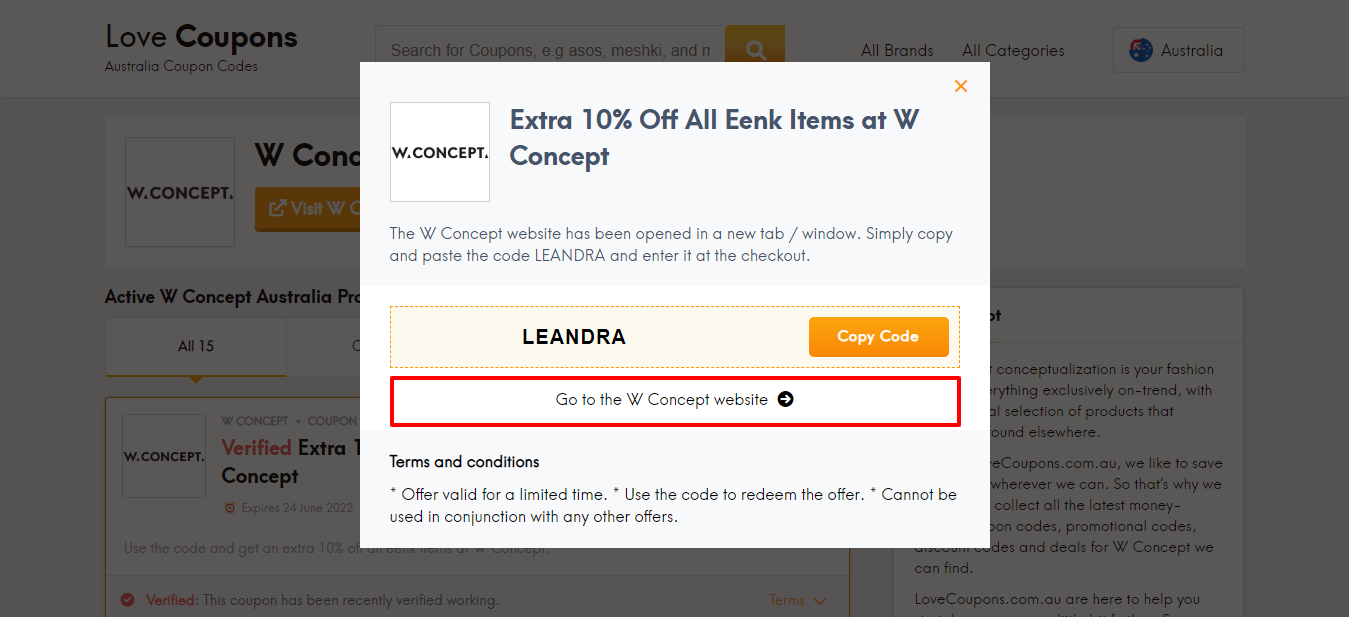Click the circular arrow icon beside website link

pyautogui.click(x=787, y=398)
